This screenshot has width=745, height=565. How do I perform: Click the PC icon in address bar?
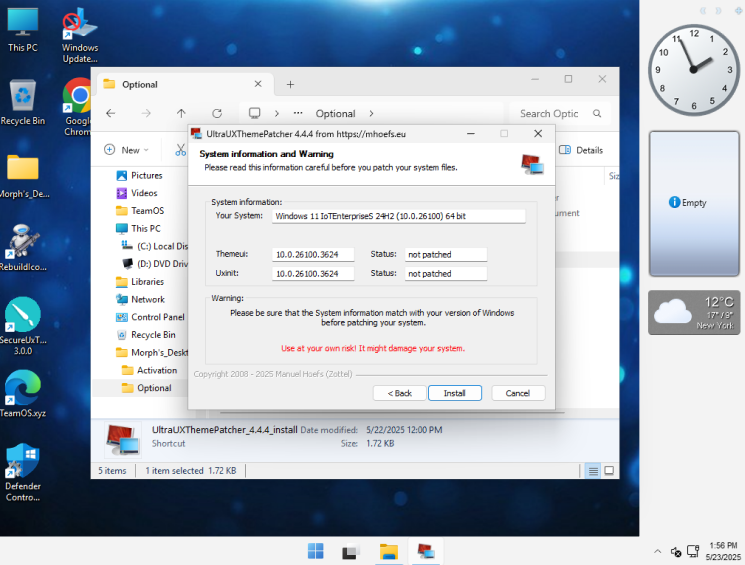[255, 113]
